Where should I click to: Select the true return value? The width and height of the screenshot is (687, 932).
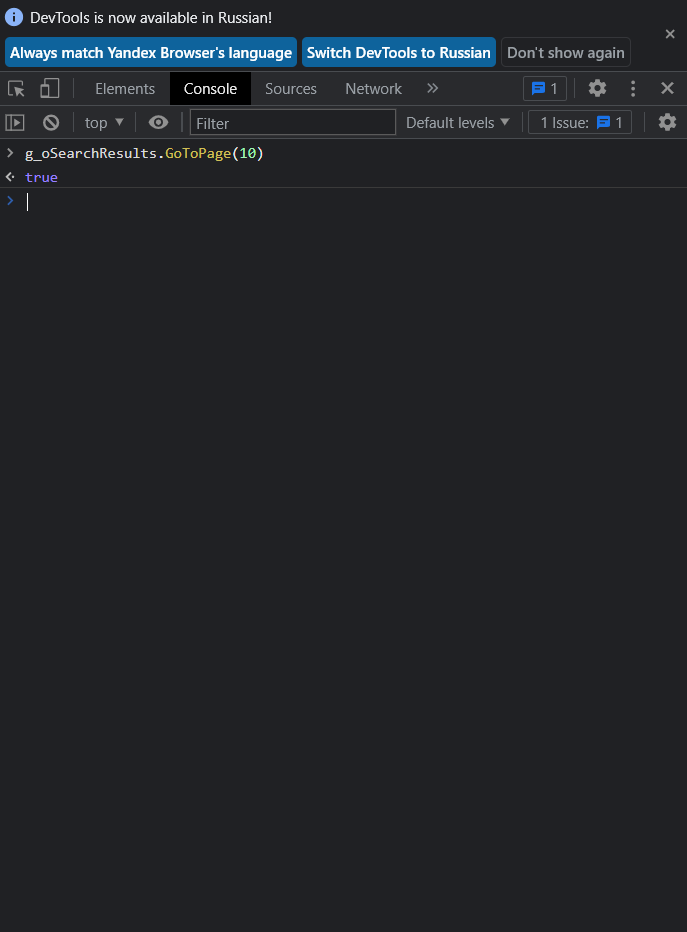click(41, 177)
